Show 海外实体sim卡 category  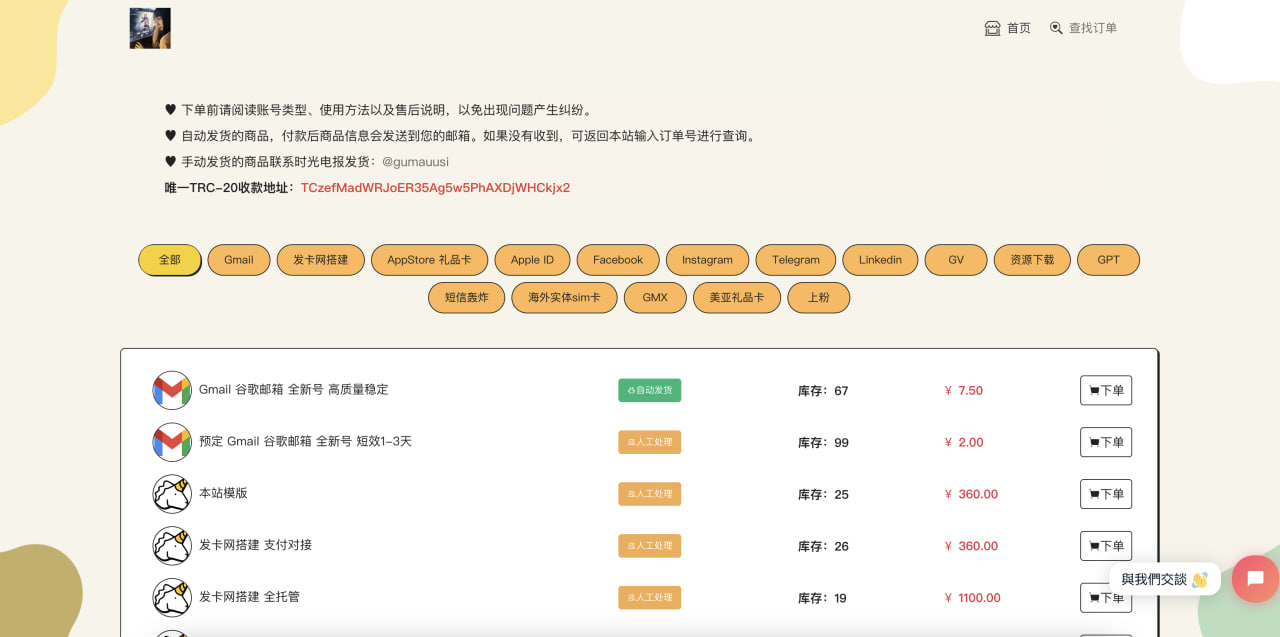point(564,298)
